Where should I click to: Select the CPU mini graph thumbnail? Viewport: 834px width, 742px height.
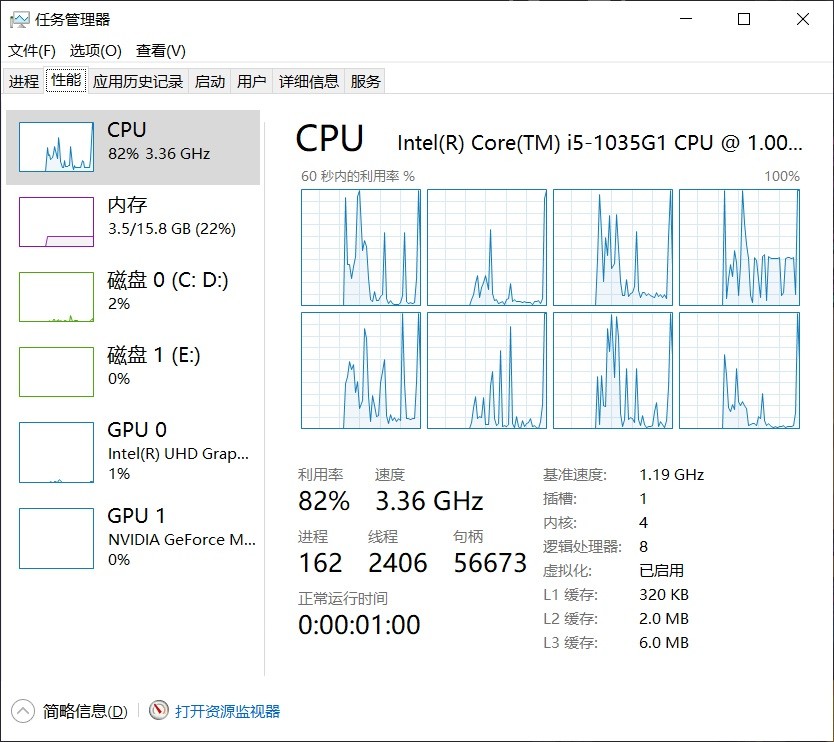56,147
